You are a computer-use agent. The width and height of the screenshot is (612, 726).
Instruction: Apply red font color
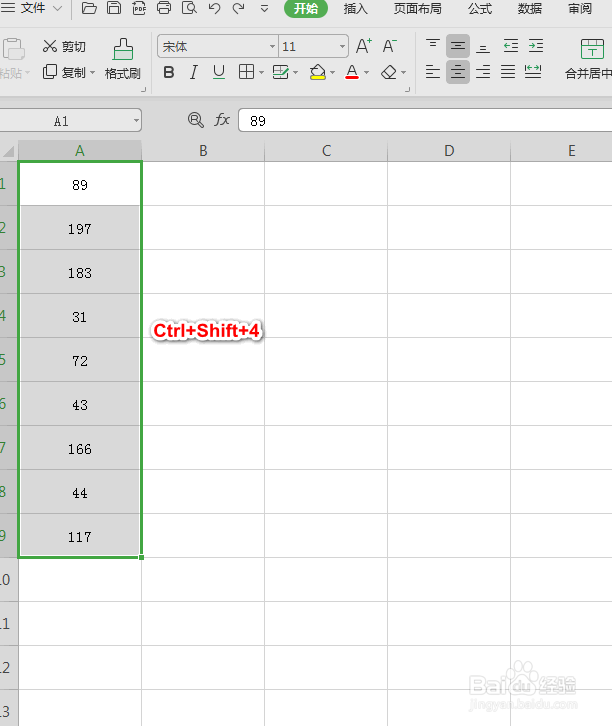(352, 72)
